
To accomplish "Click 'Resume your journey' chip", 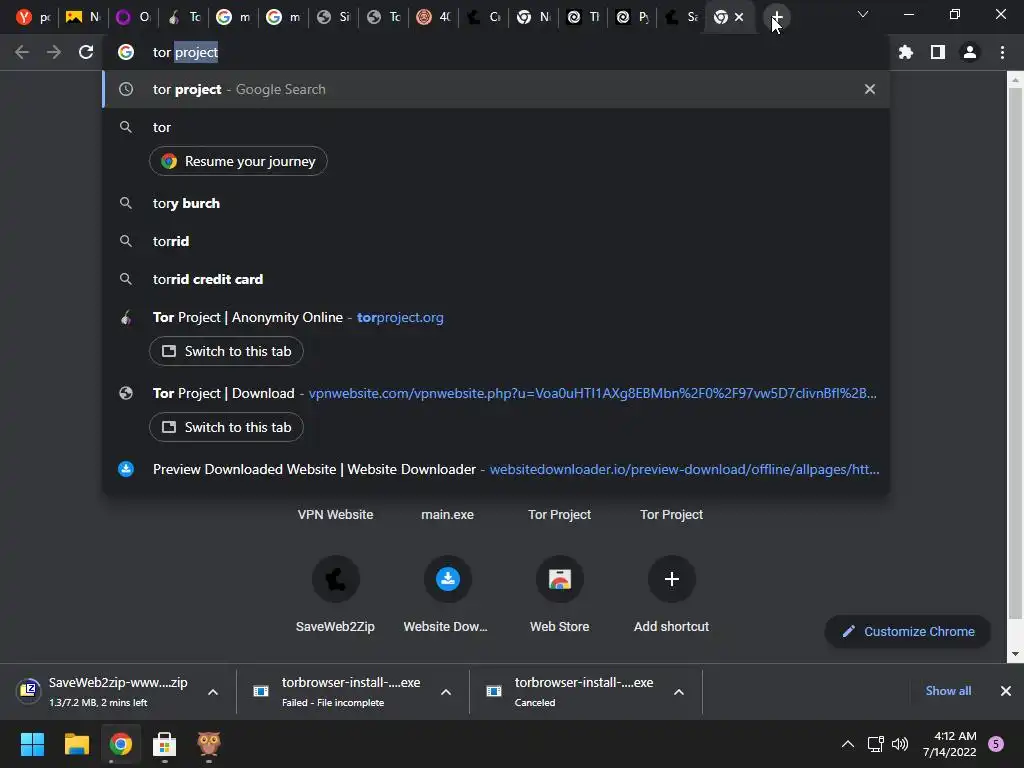I will (238, 161).
